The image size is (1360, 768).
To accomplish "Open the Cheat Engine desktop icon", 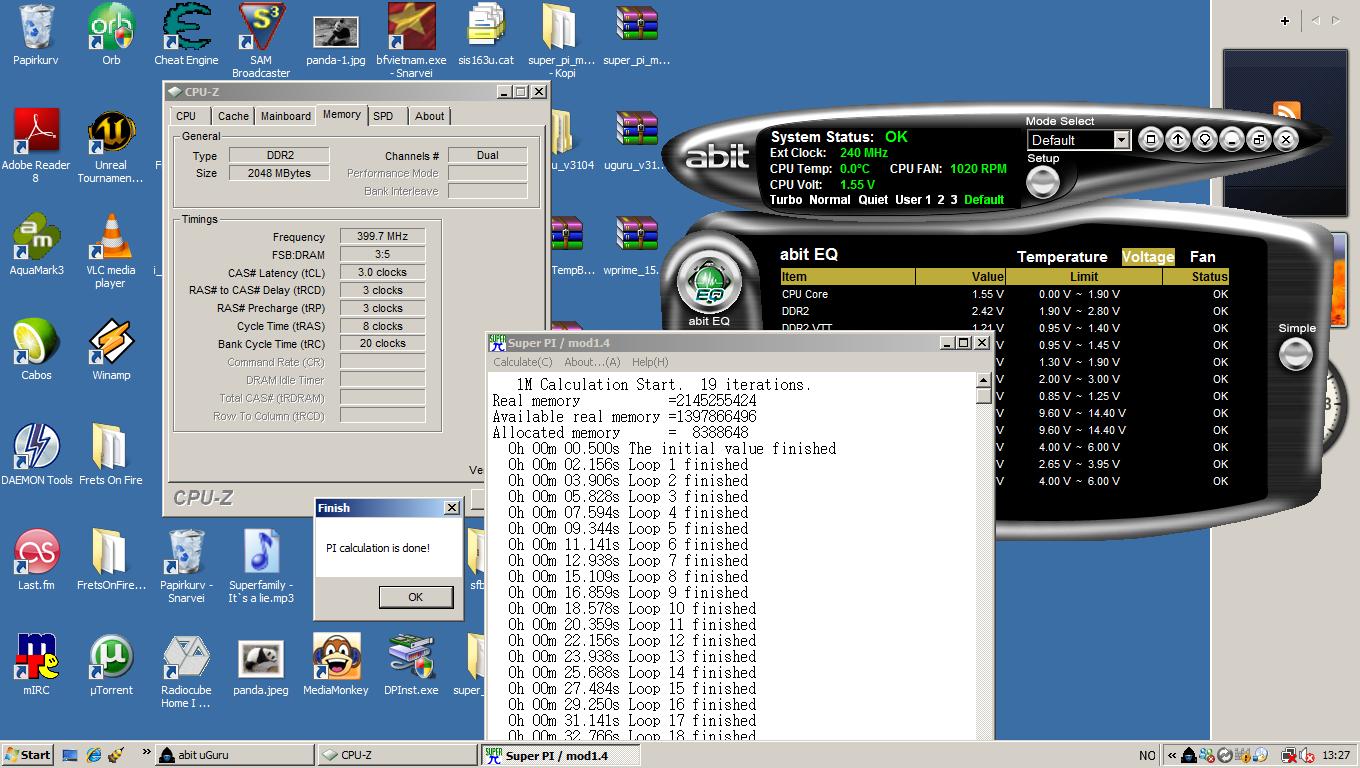I will 186,35.
